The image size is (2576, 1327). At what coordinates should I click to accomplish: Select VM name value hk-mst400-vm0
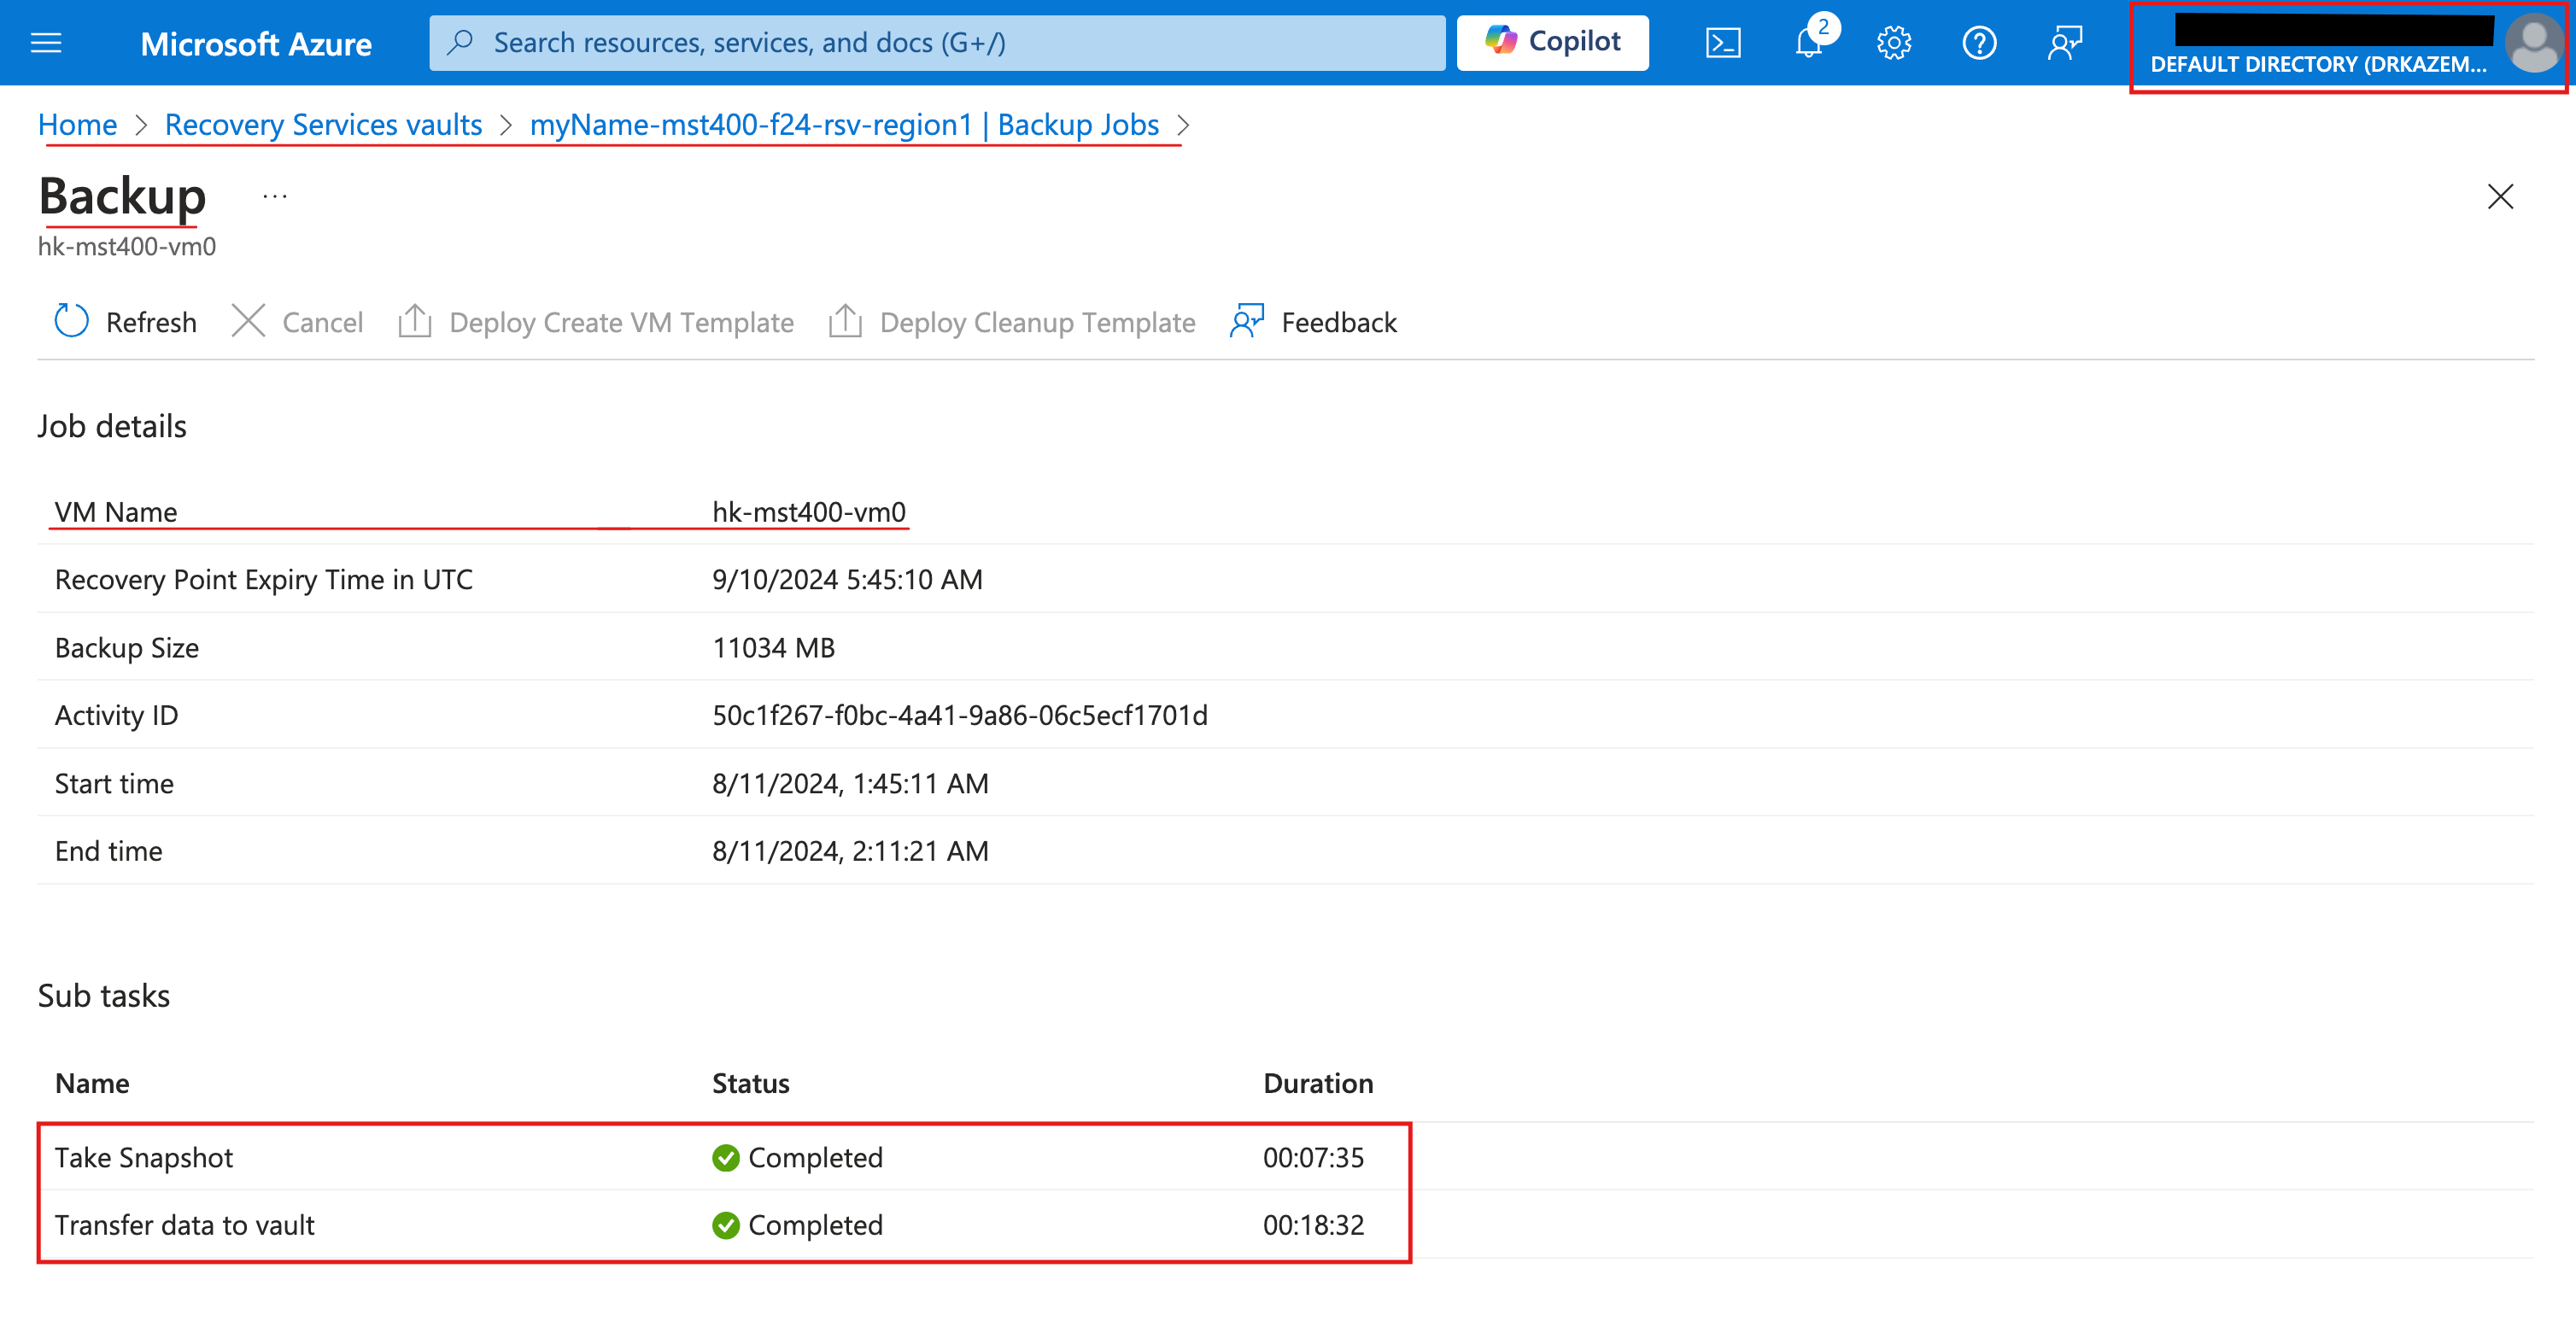809,512
